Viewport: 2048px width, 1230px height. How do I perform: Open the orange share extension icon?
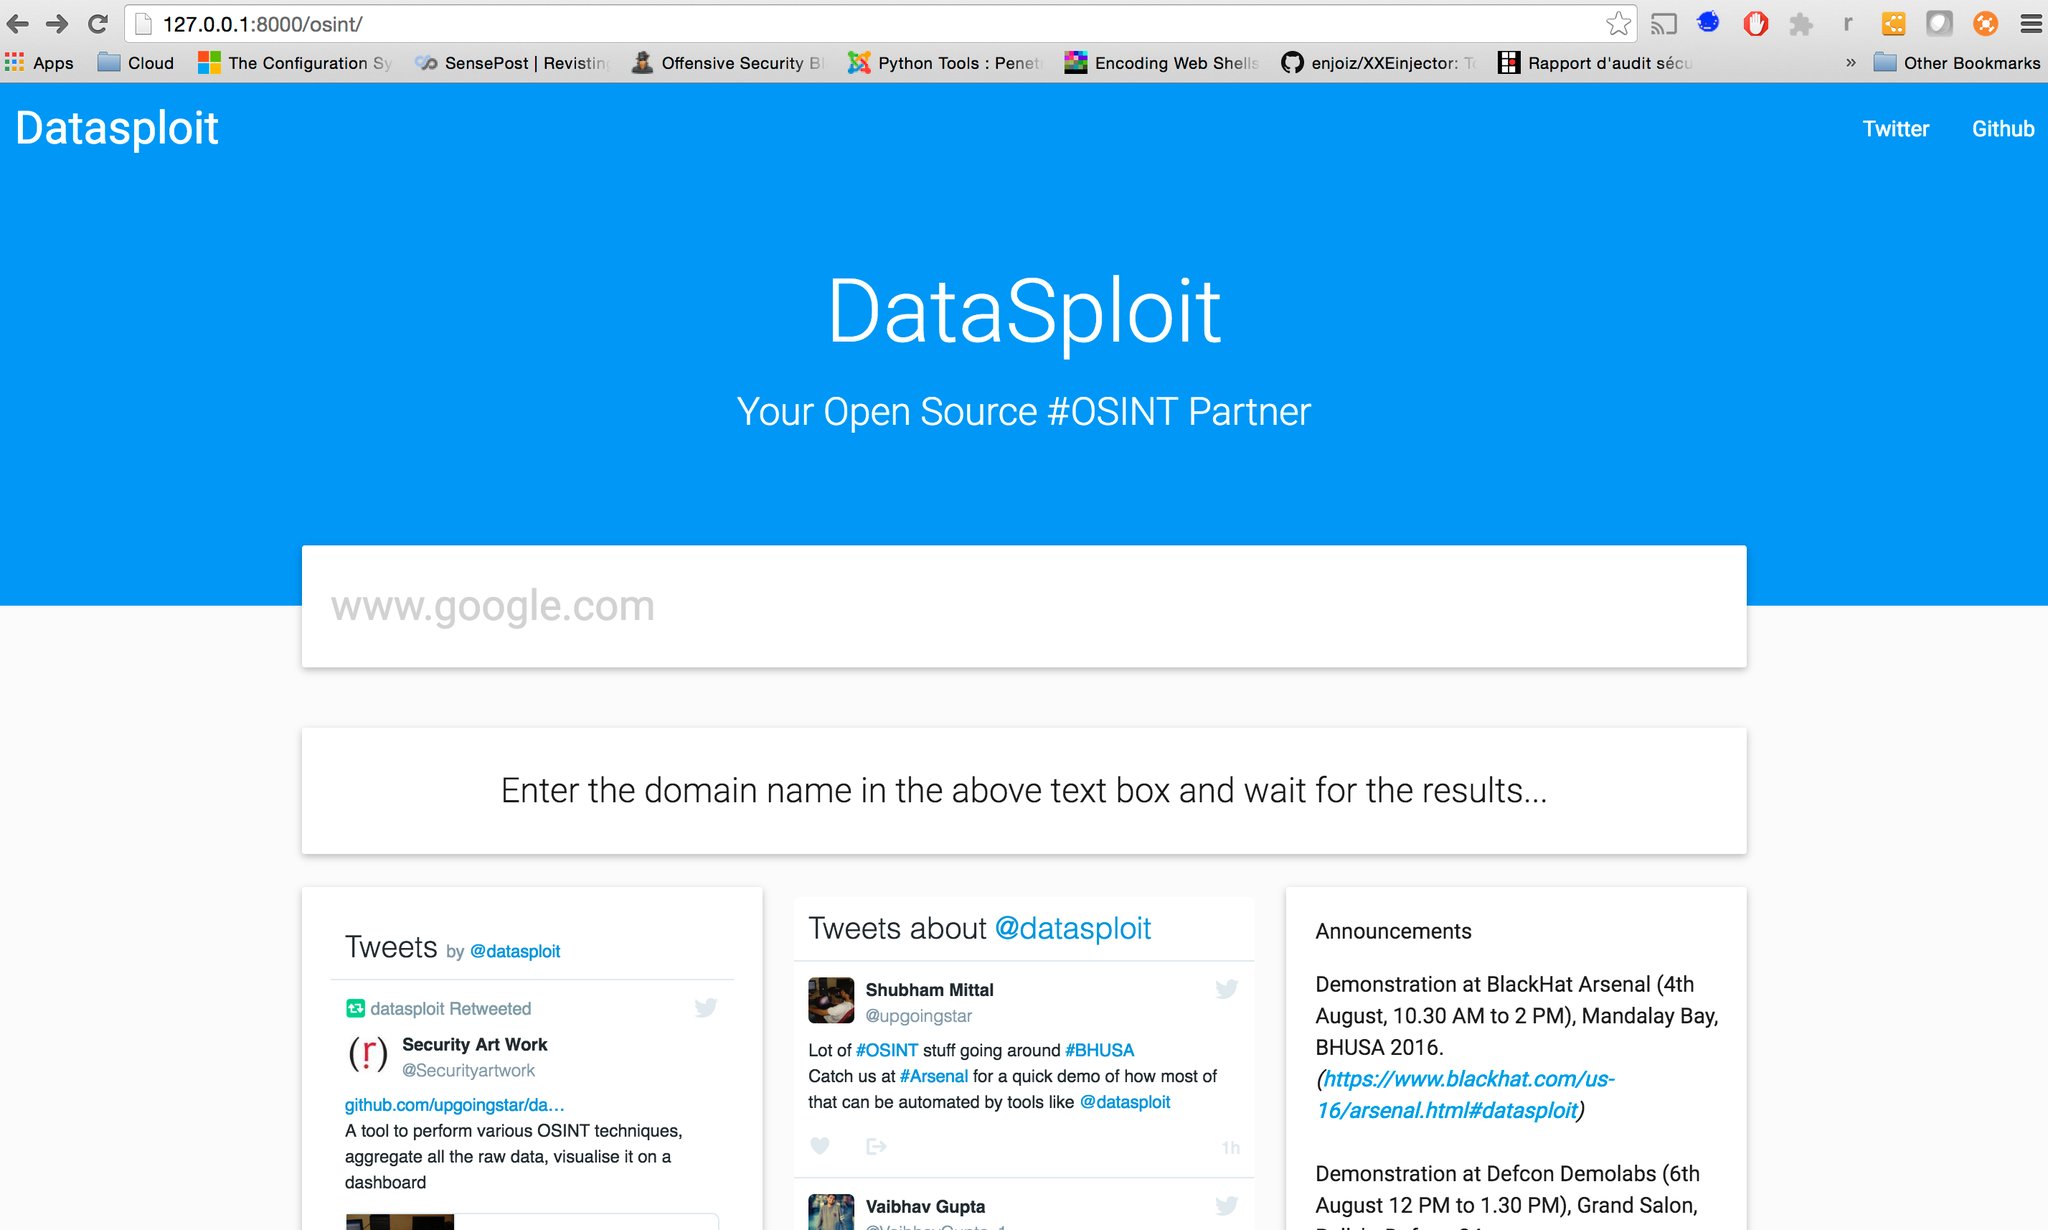pyautogui.click(x=1893, y=24)
